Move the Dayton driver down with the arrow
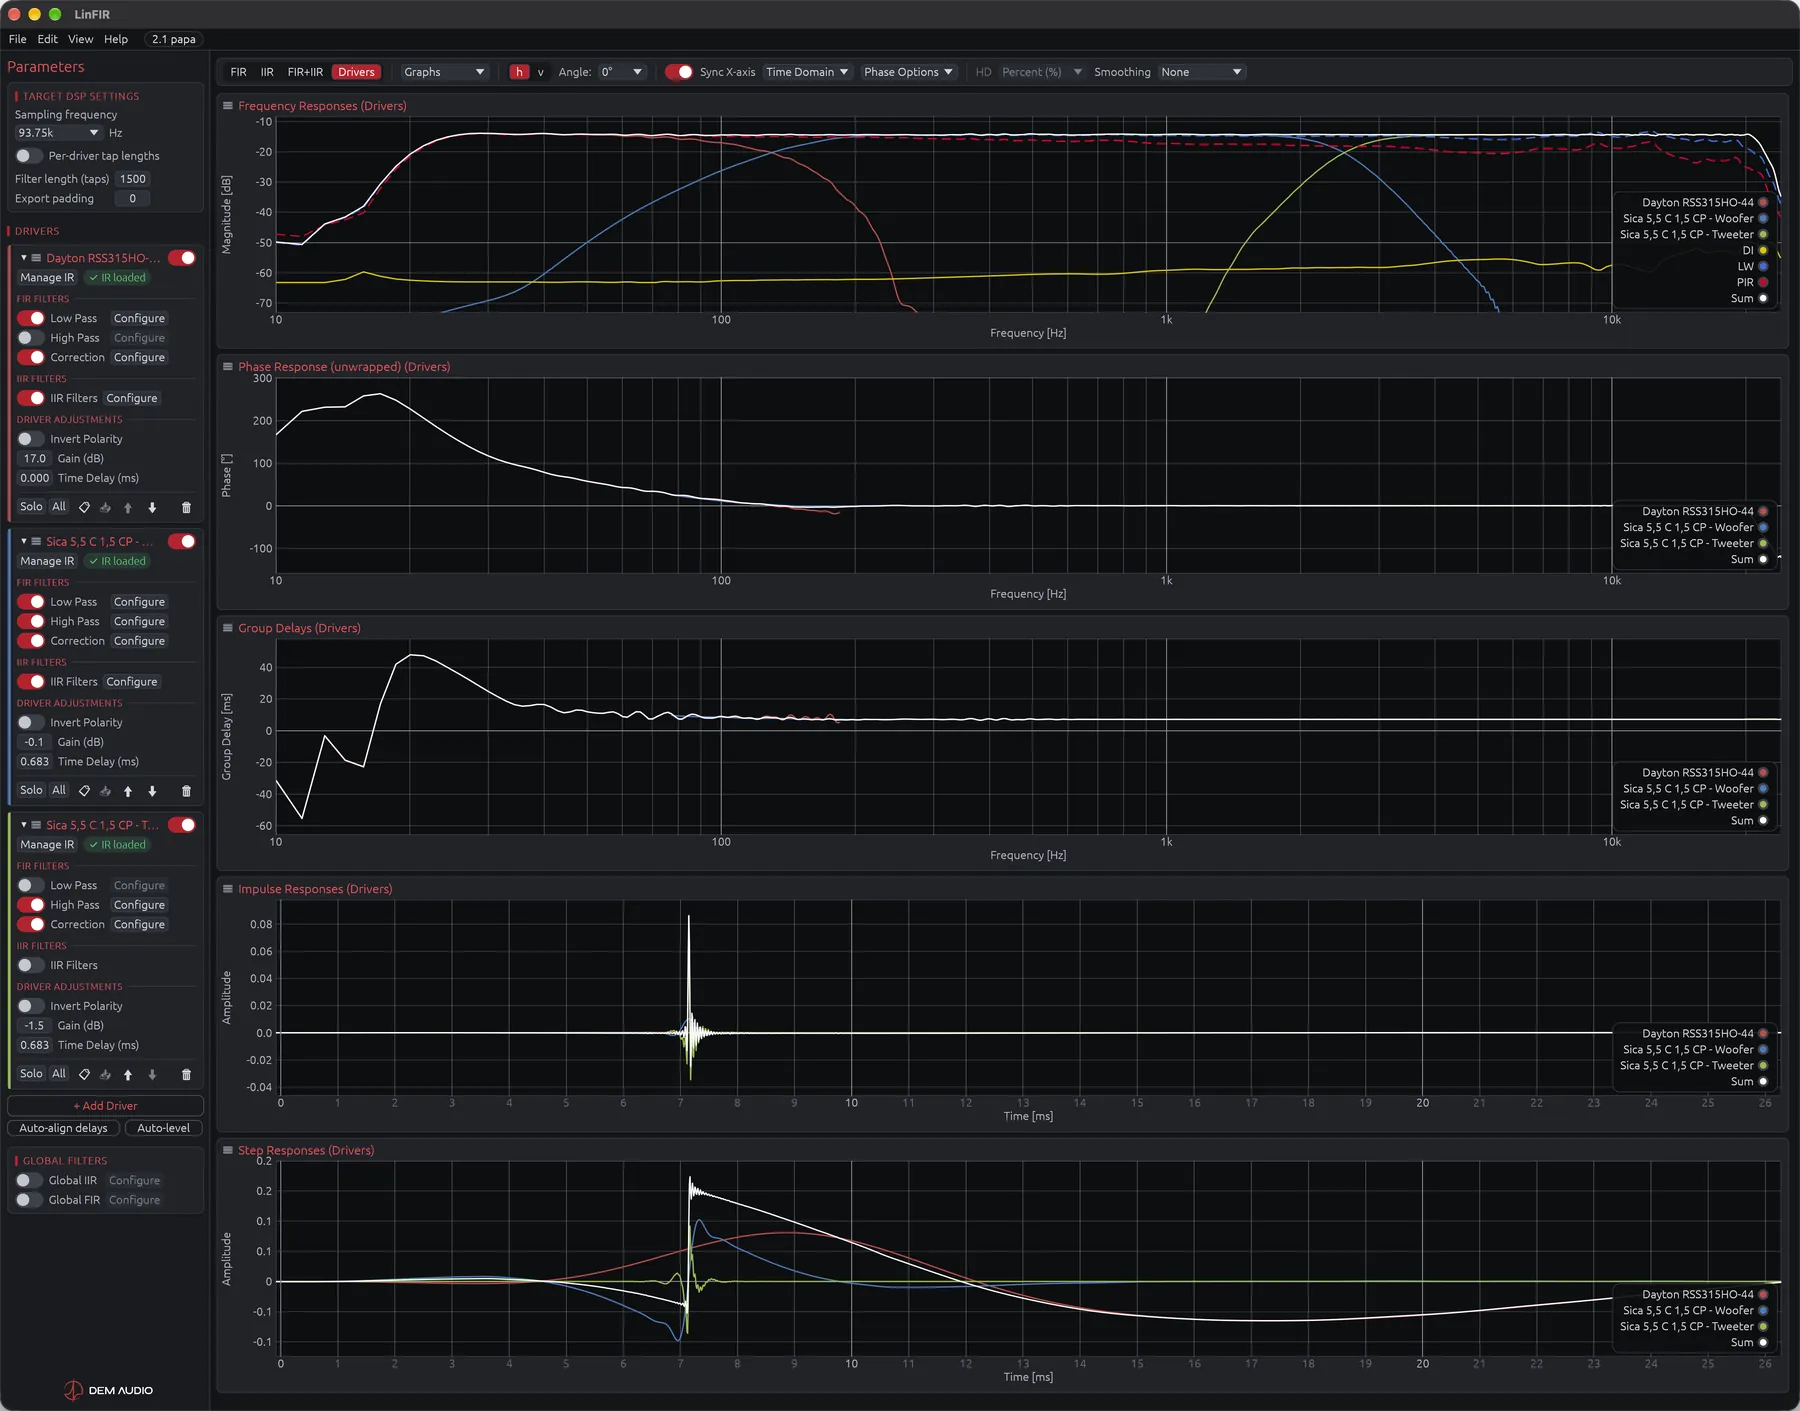The height and width of the screenshot is (1411, 1800). pos(152,507)
